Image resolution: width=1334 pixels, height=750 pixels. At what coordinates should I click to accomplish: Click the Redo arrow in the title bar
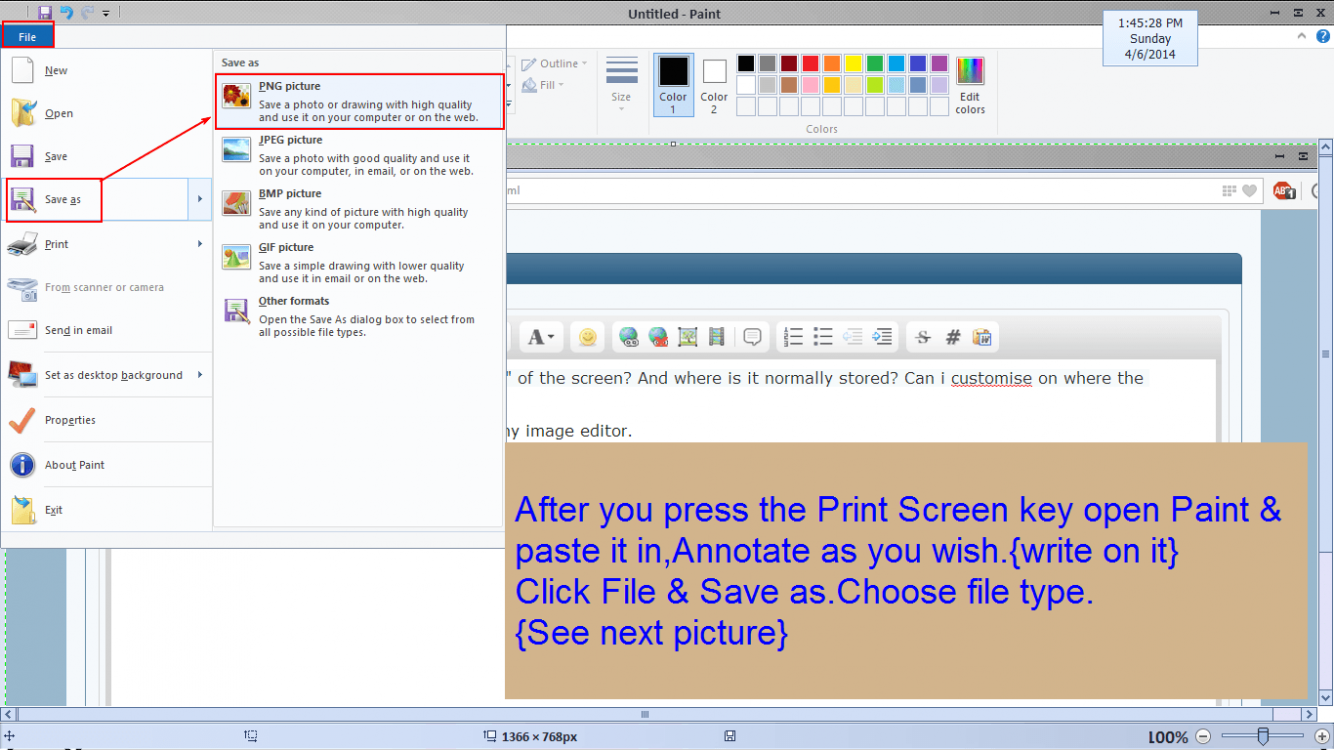pyautogui.click(x=87, y=13)
